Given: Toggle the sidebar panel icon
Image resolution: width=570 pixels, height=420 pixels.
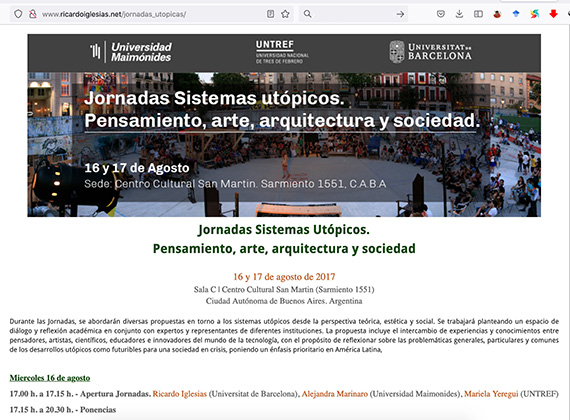Looking at the screenshot, I should (x=478, y=14).
